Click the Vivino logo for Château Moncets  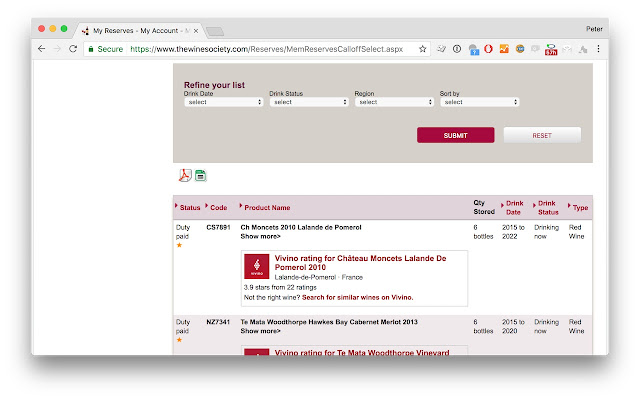(x=256, y=267)
